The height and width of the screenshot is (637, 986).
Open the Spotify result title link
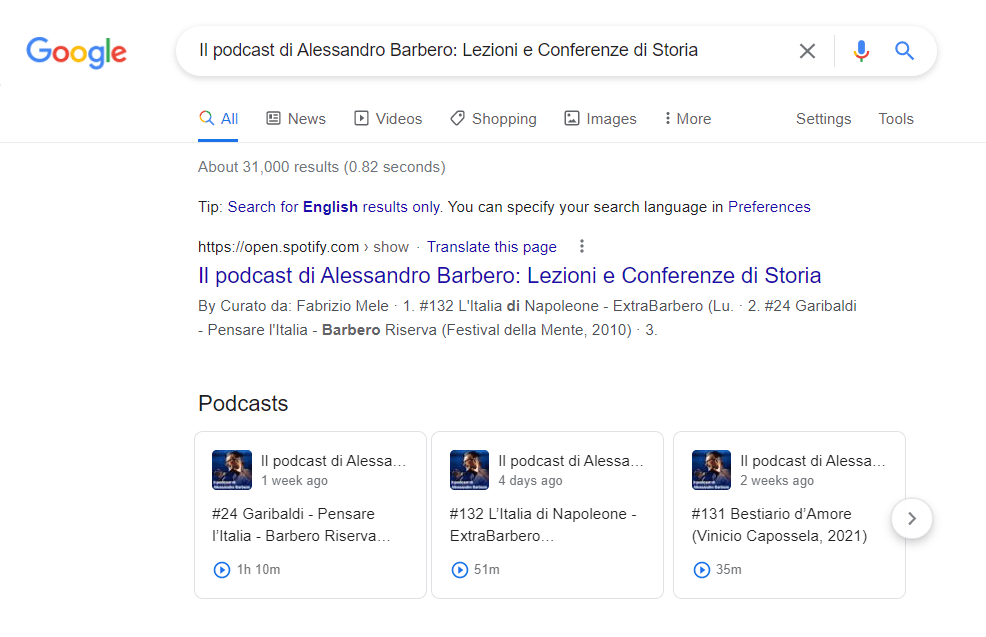click(509, 275)
